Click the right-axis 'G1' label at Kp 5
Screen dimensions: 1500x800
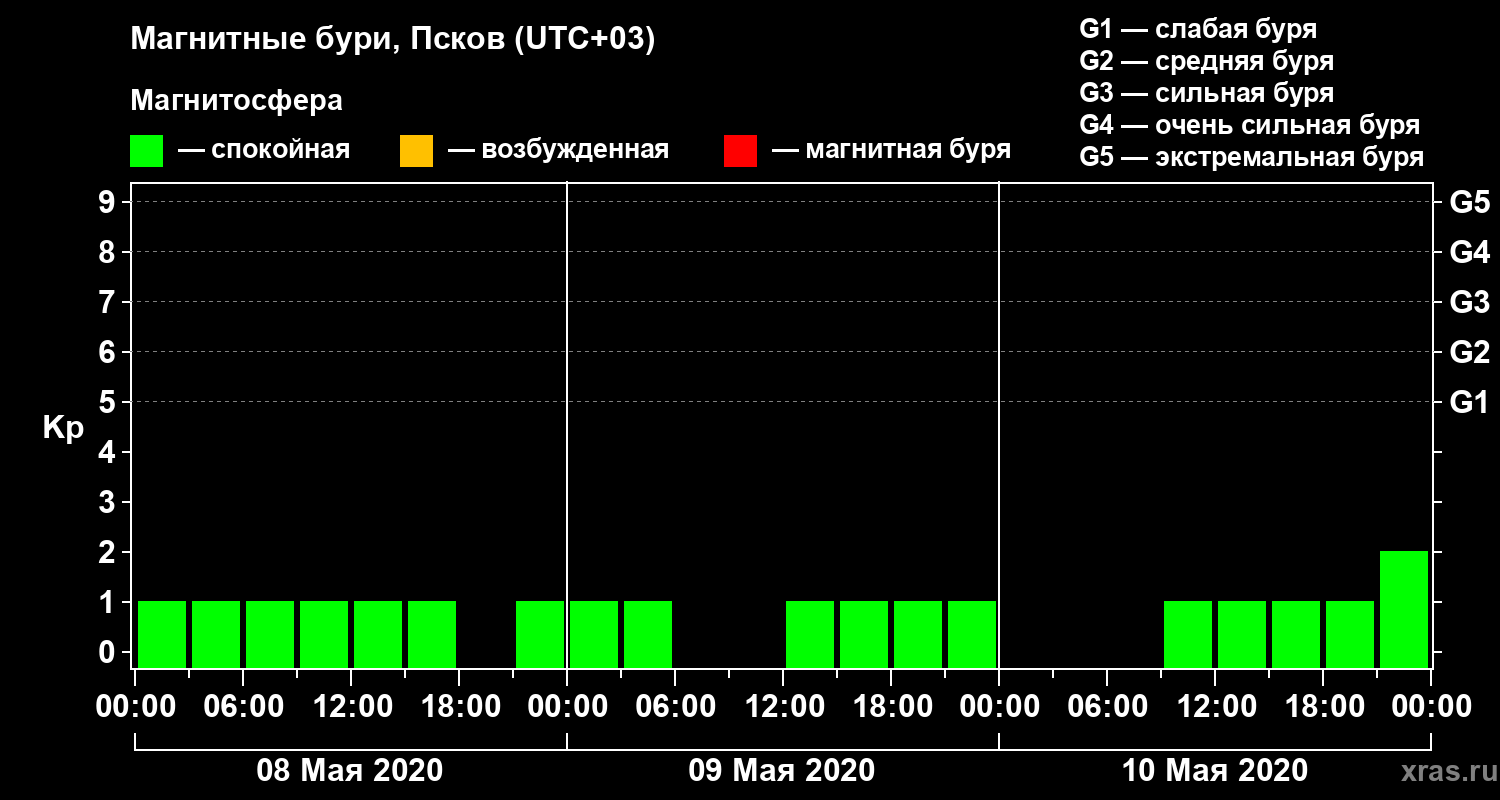point(1470,402)
